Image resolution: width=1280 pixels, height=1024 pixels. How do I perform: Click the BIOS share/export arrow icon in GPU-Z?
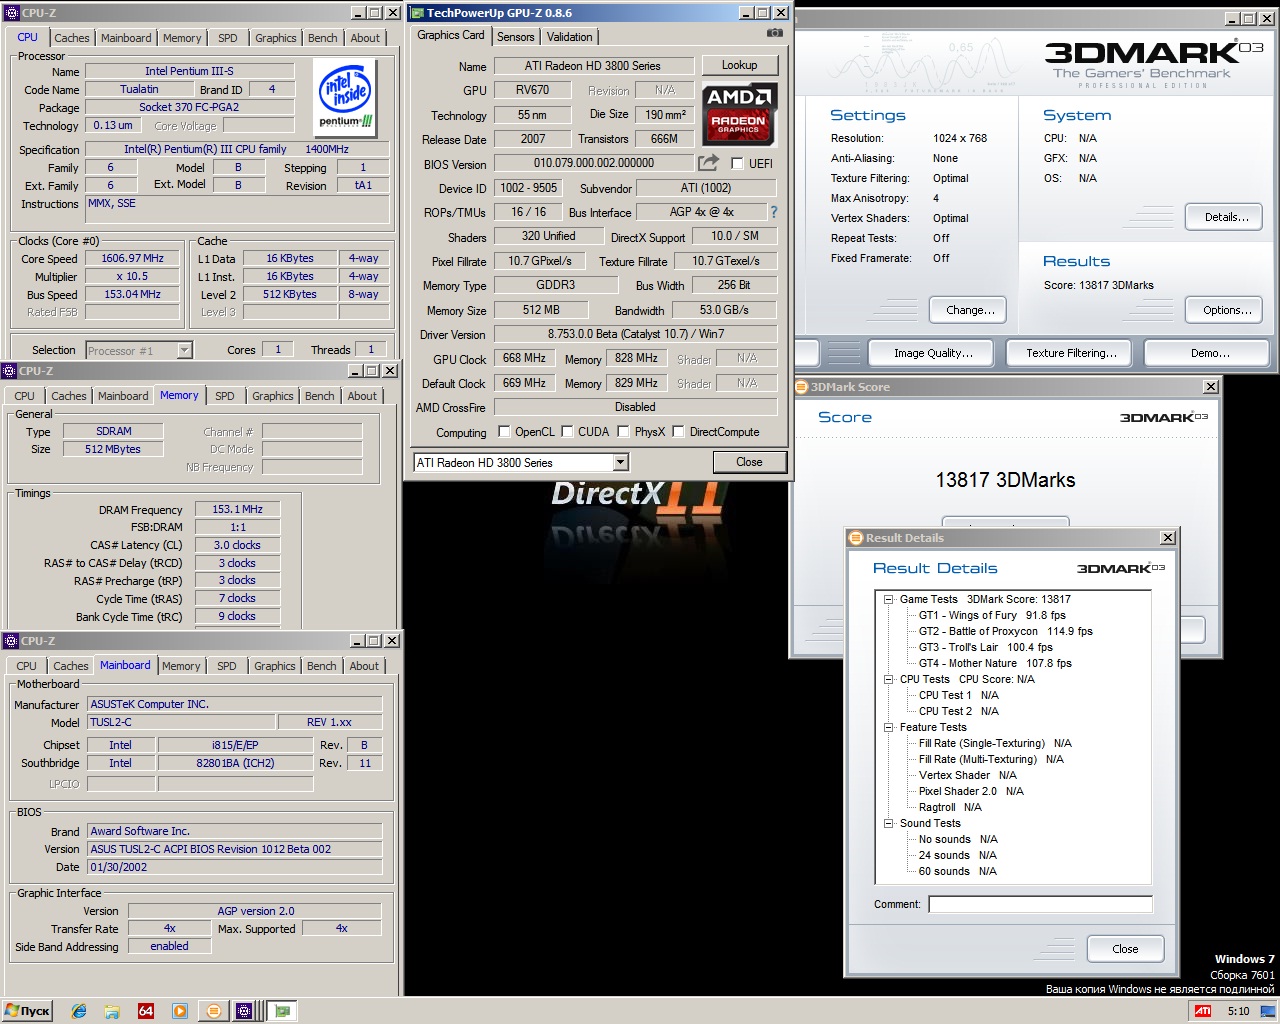coord(708,163)
